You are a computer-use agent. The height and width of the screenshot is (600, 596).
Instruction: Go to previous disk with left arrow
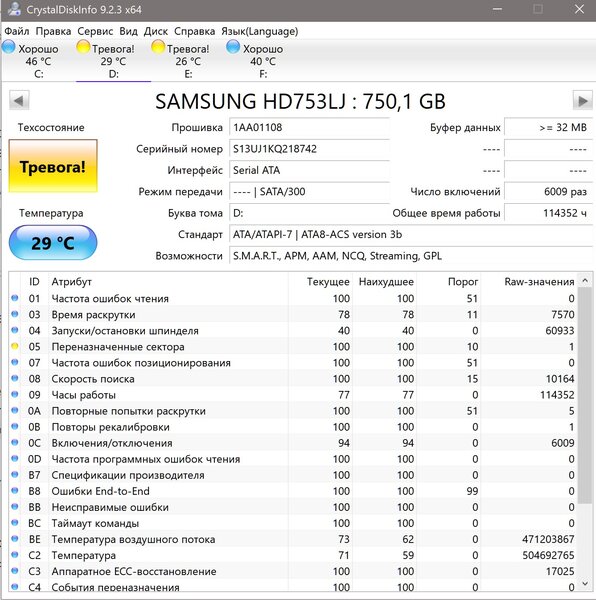coord(19,101)
